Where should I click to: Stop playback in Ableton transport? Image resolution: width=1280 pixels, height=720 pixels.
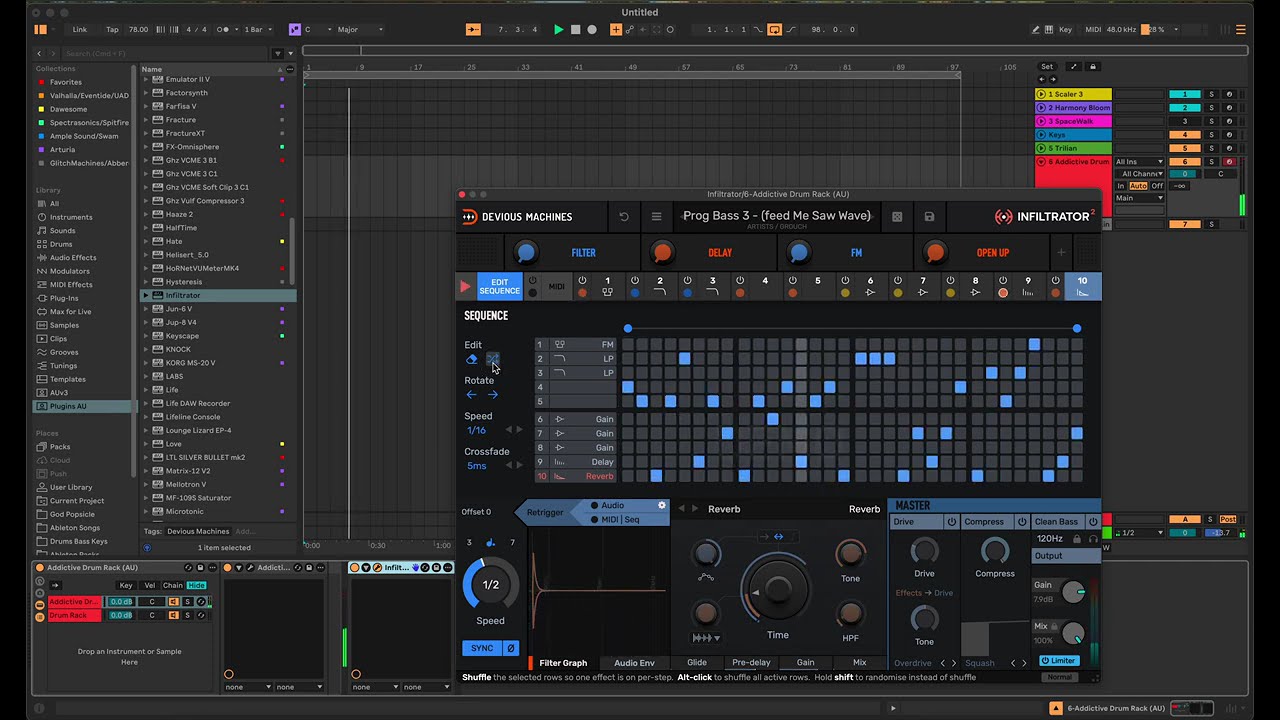pos(575,29)
